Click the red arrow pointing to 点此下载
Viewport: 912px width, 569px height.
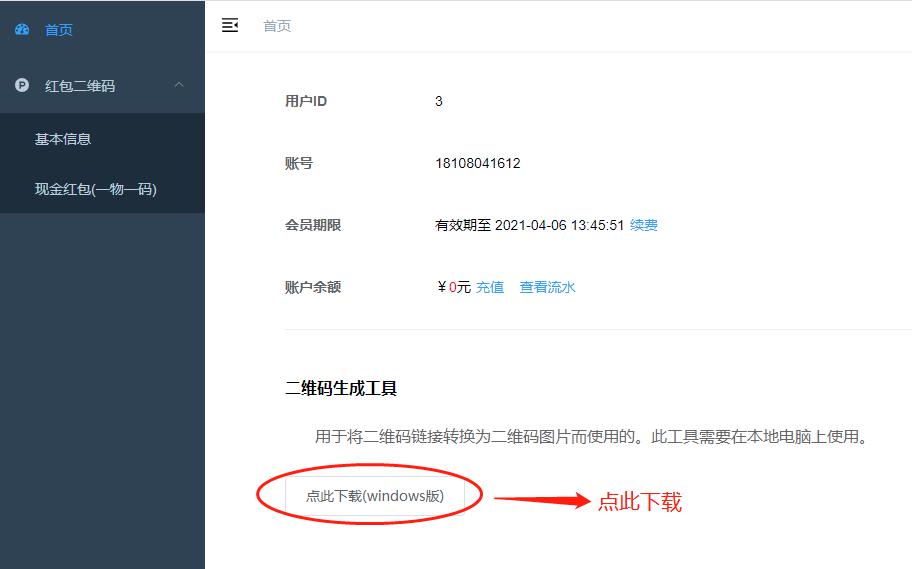point(542,502)
